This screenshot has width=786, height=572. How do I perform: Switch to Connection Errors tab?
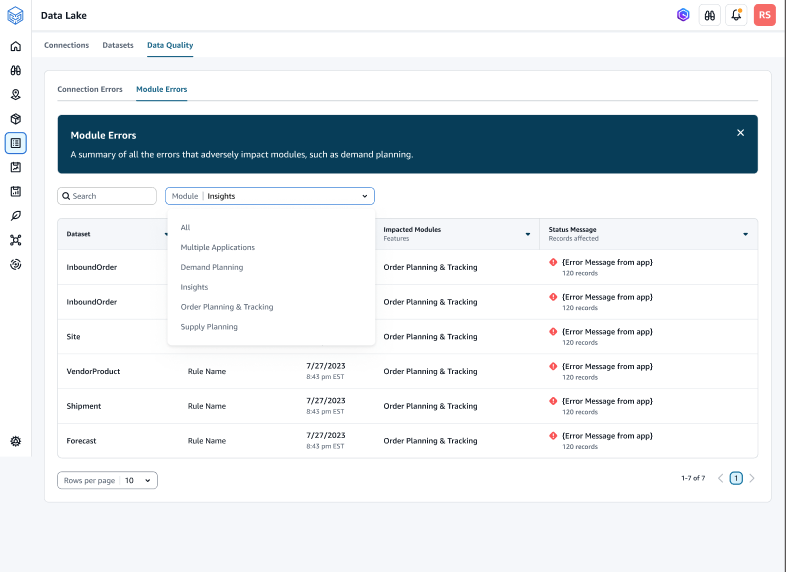[90, 89]
